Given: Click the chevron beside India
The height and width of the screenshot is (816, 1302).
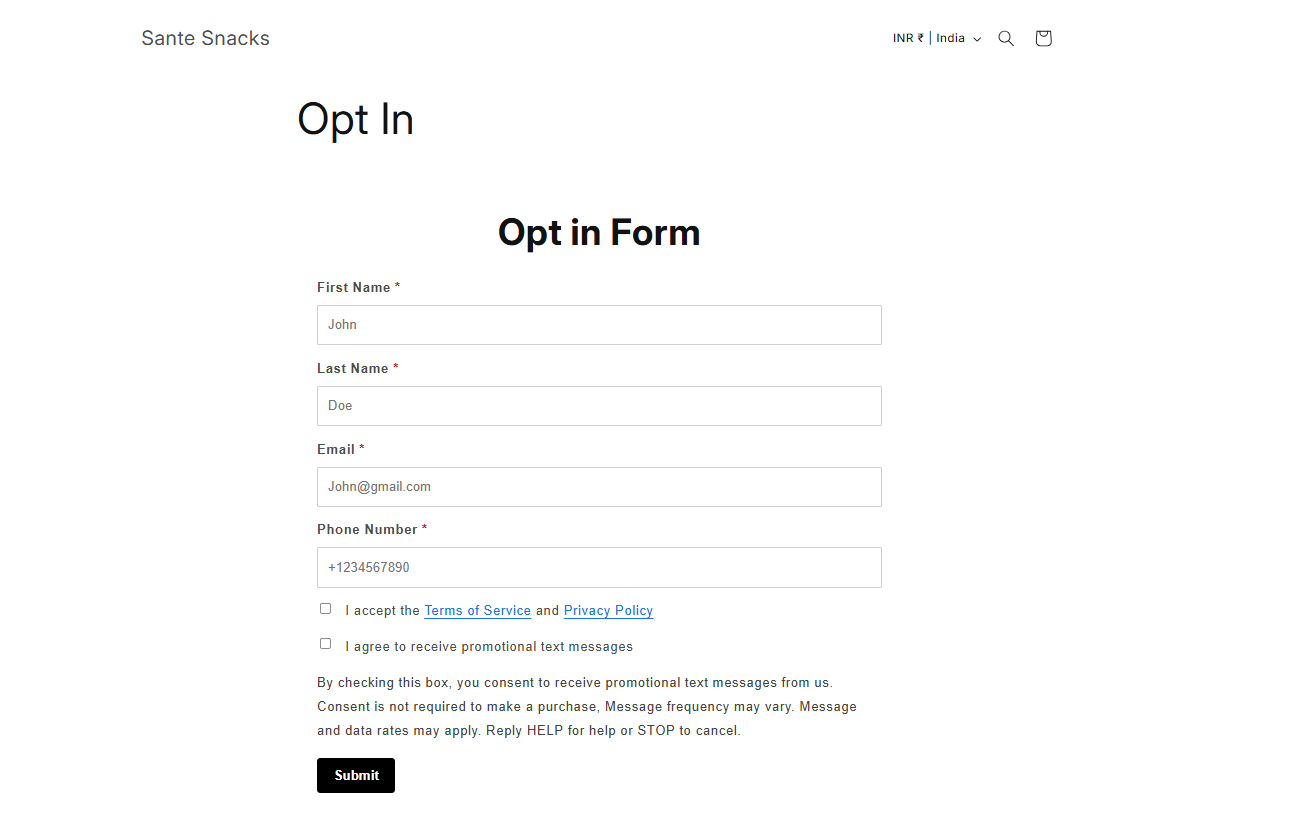Looking at the screenshot, I should pos(977,40).
